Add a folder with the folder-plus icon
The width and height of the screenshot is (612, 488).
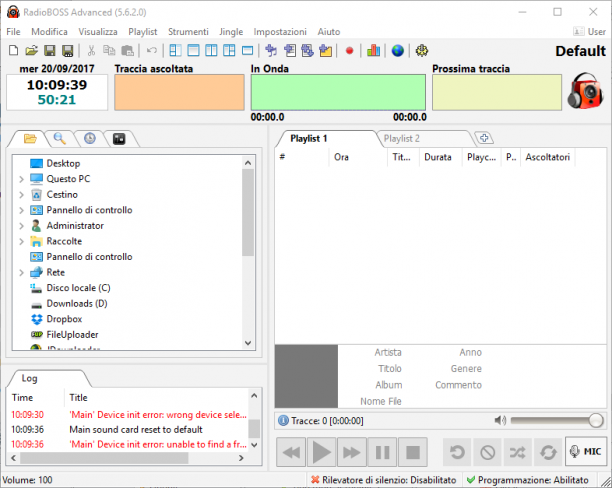[x=326, y=51]
